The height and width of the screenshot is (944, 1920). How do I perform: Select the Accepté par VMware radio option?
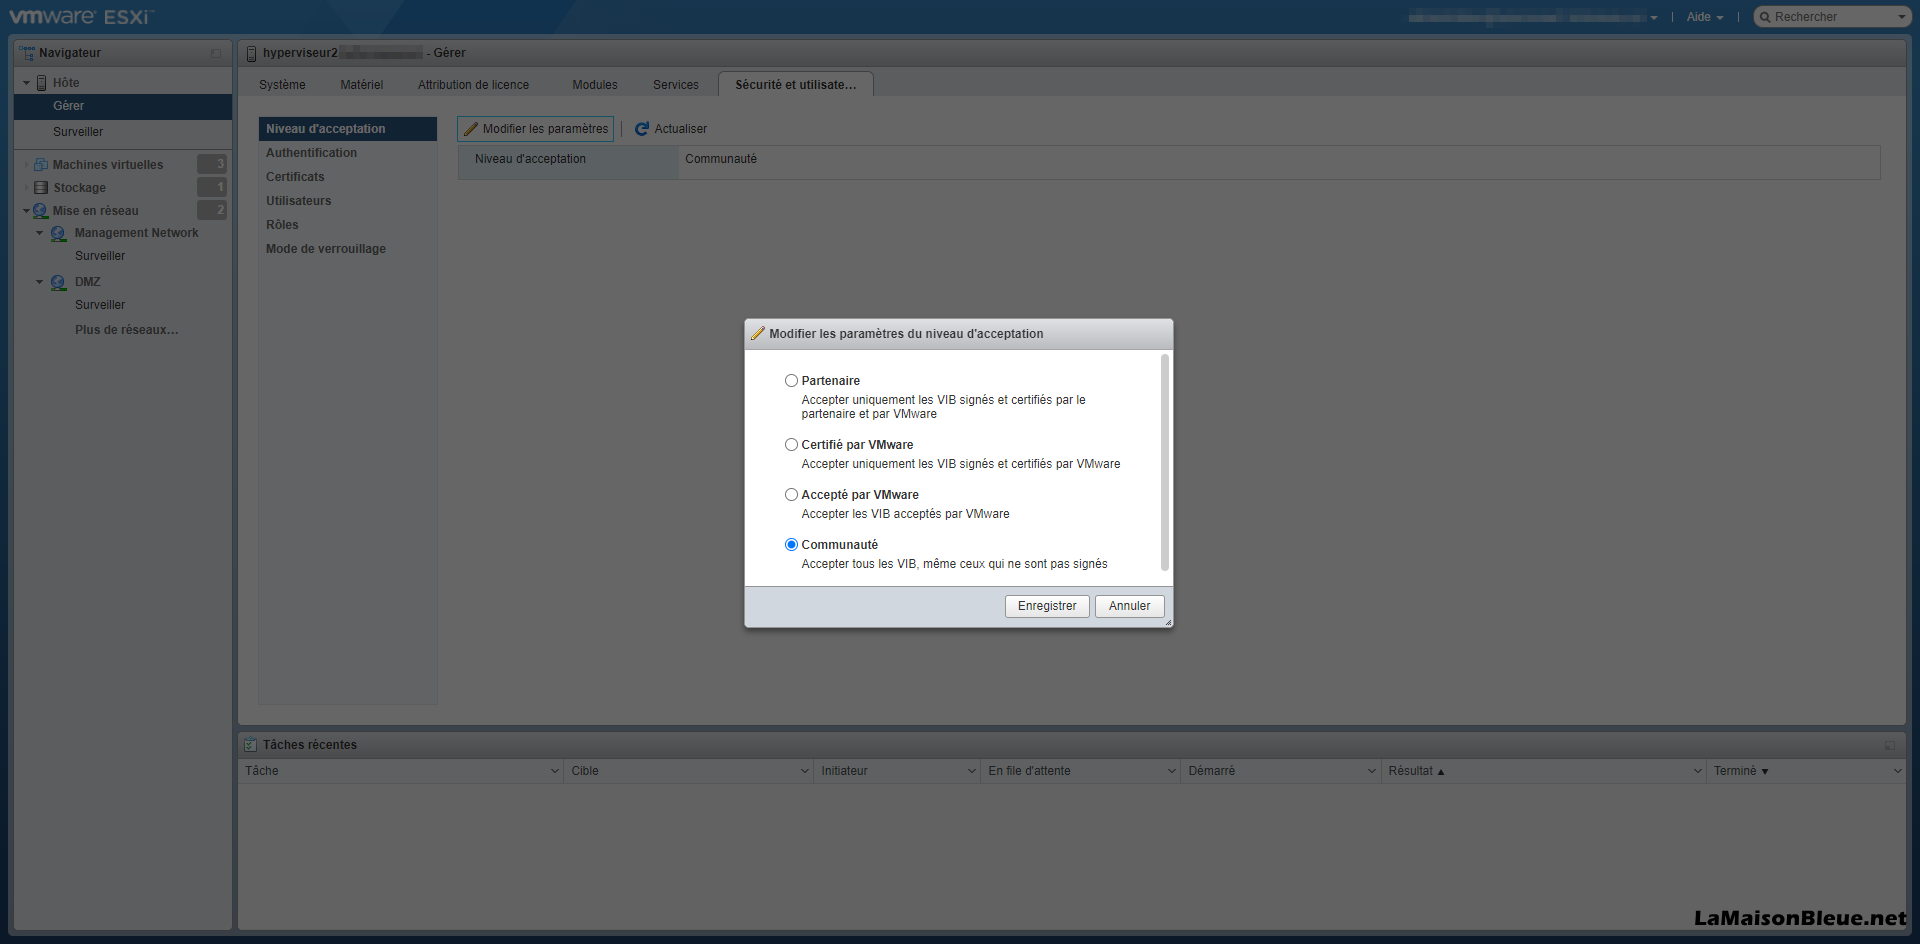pyautogui.click(x=791, y=495)
